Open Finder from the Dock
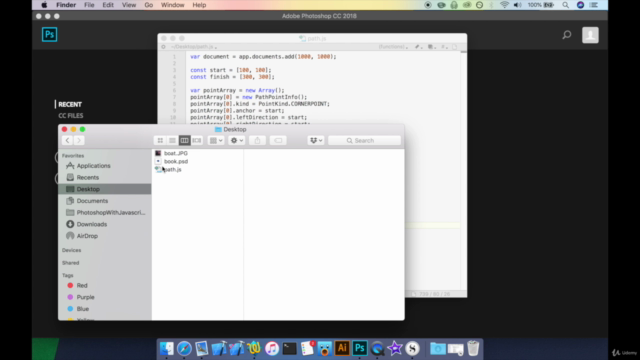The width and height of the screenshot is (640, 360). click(x=167, y=348)
